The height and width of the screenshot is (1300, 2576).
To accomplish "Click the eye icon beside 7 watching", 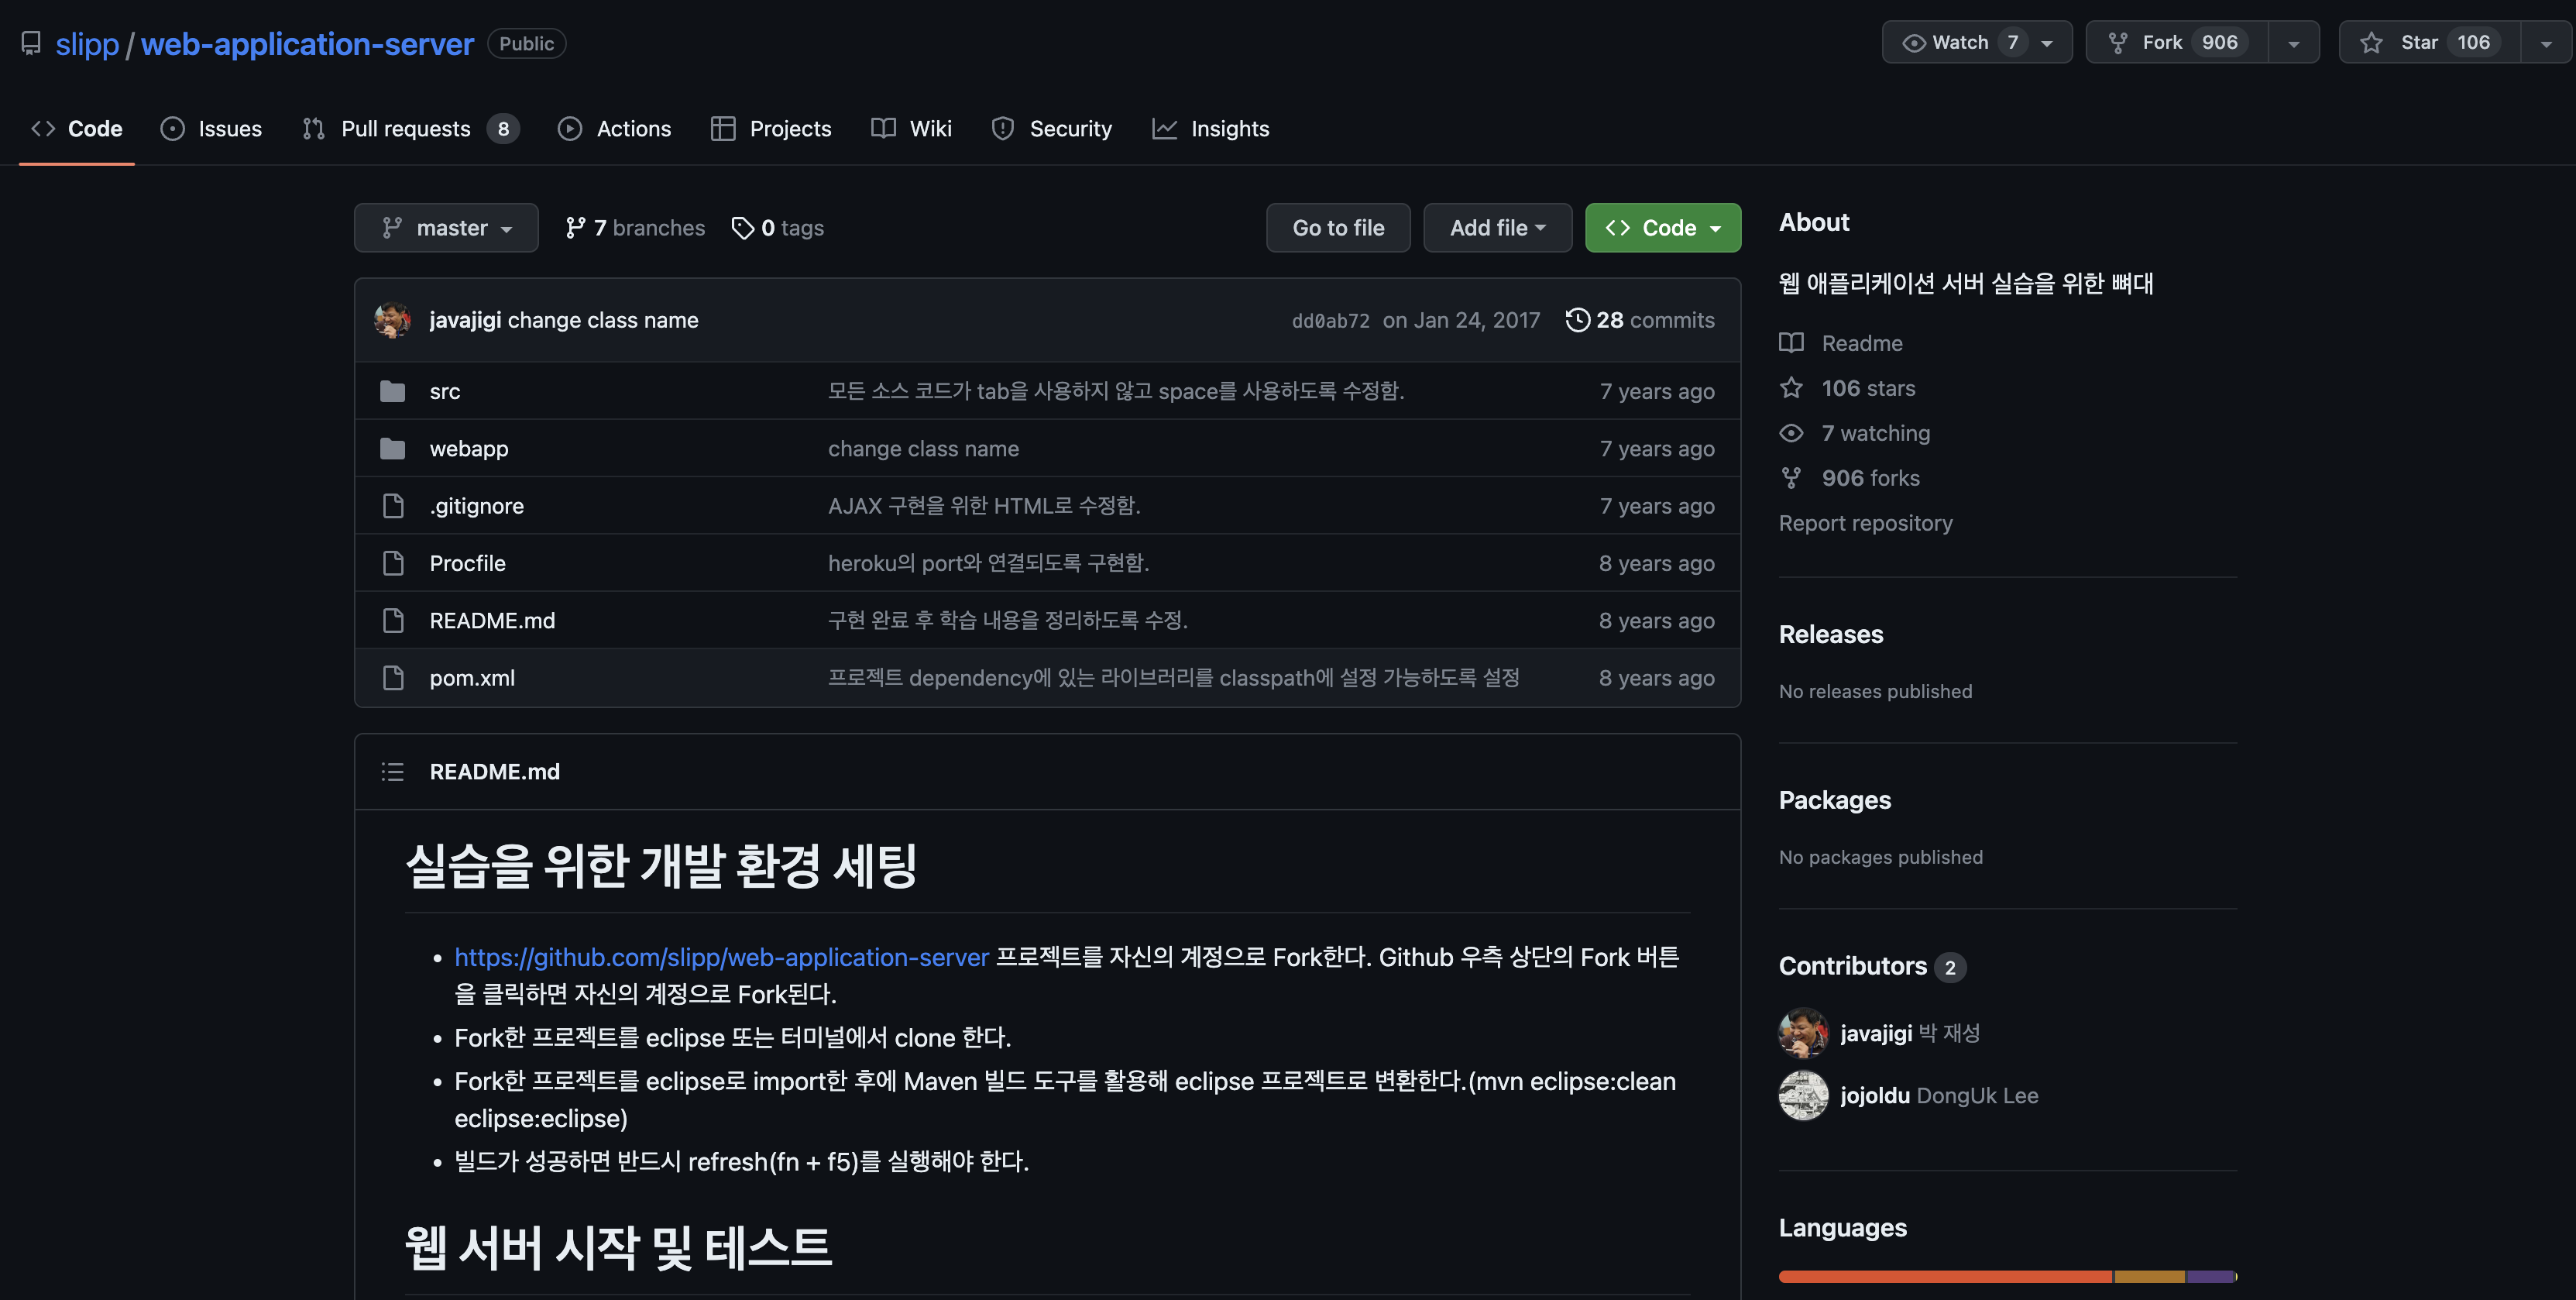I will [1791, 433].
